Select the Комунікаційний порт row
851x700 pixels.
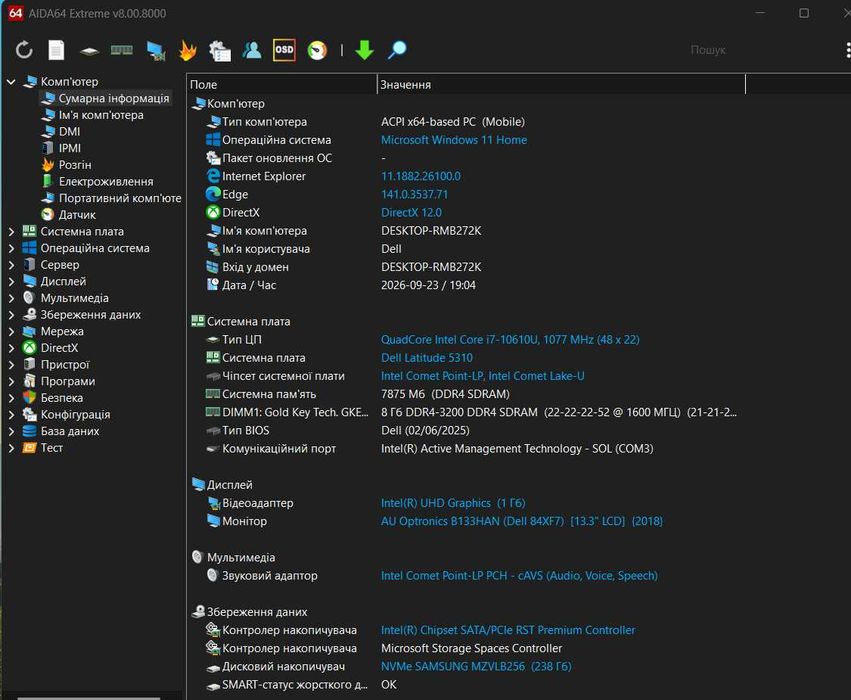(467, 449)
